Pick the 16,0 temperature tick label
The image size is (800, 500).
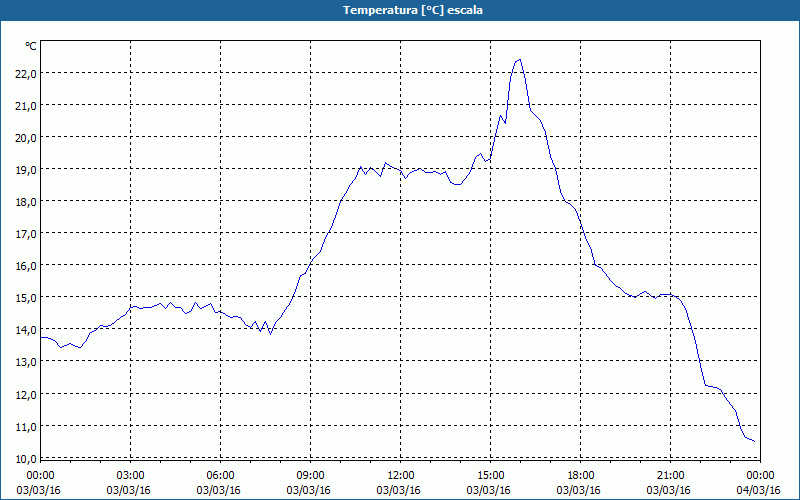point(27,266)
